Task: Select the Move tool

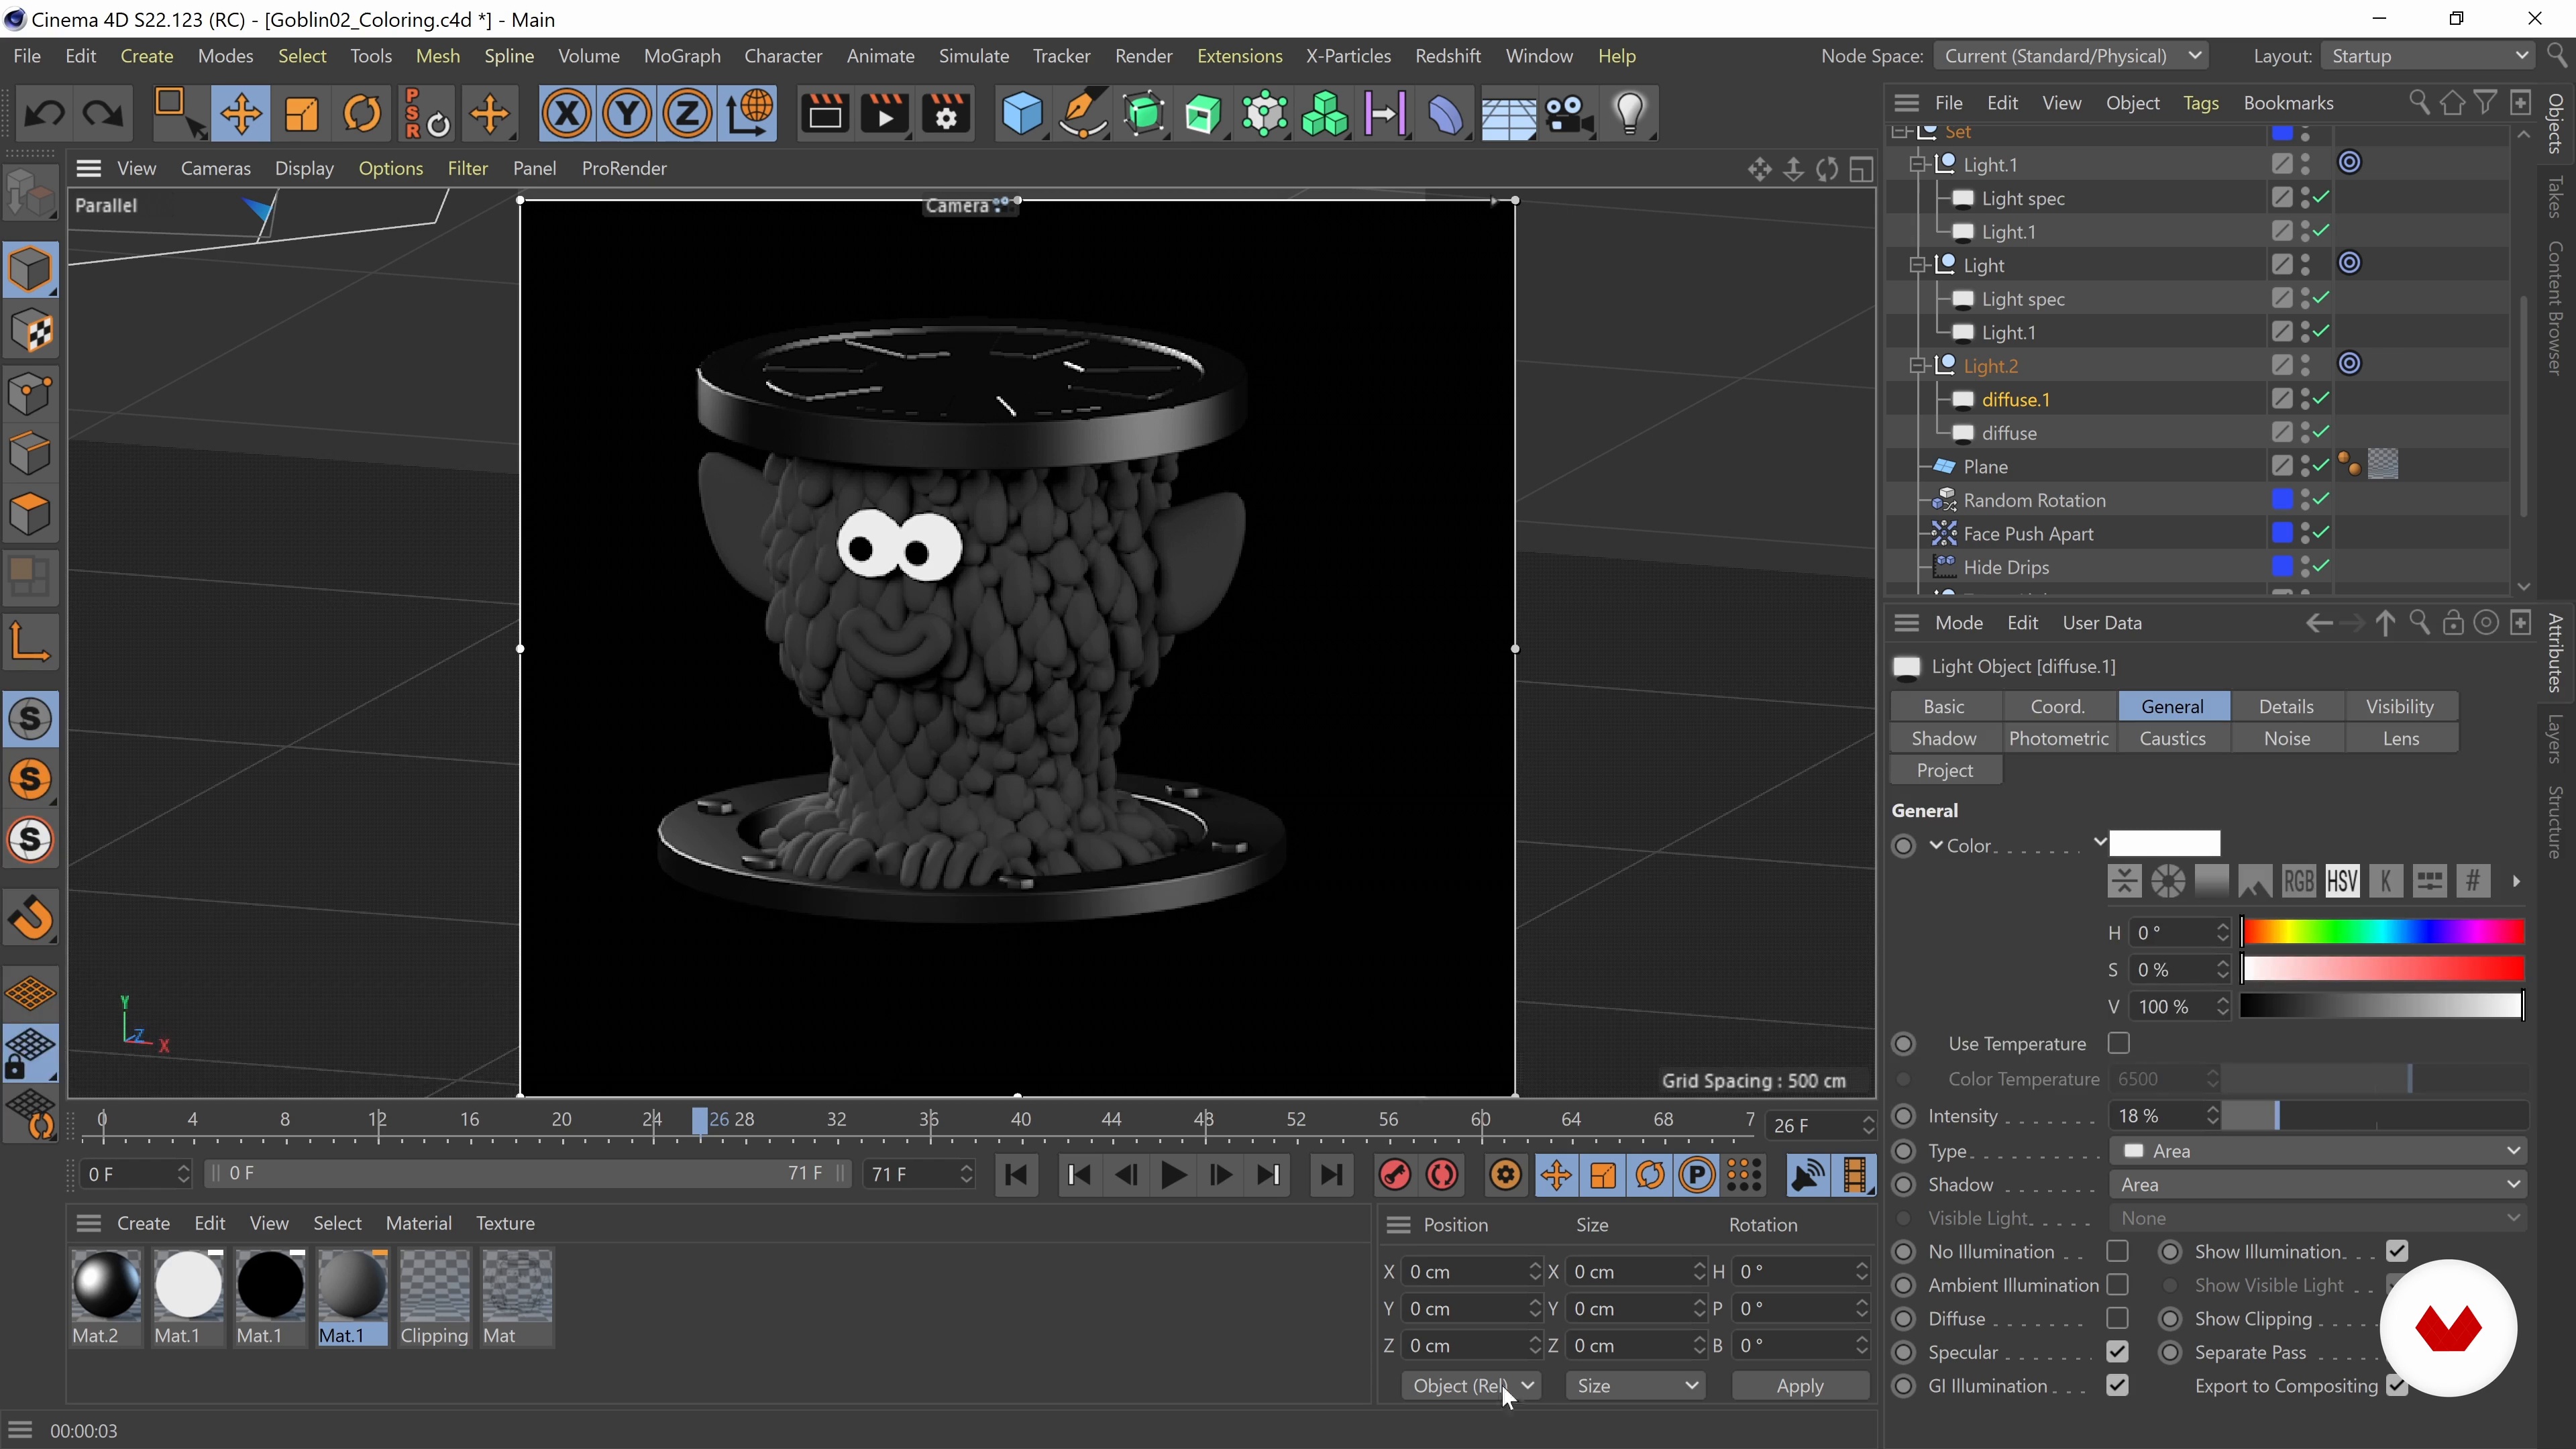Action: click(x=240, y=113)
